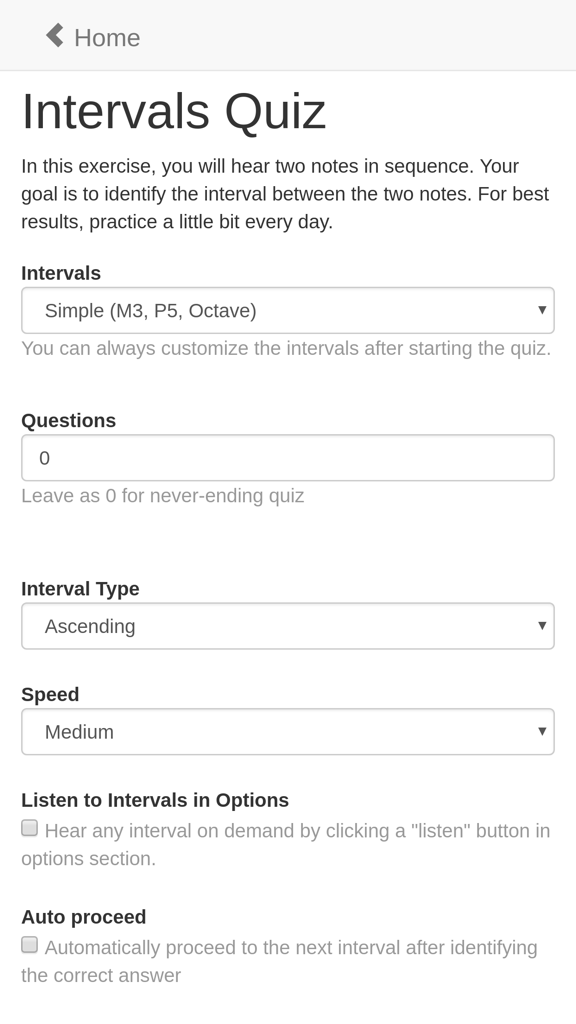This screenshot has width=576, height=1024.
Task: Open the Speed dropdown set to Medium
Action: (x=288, y=731)
